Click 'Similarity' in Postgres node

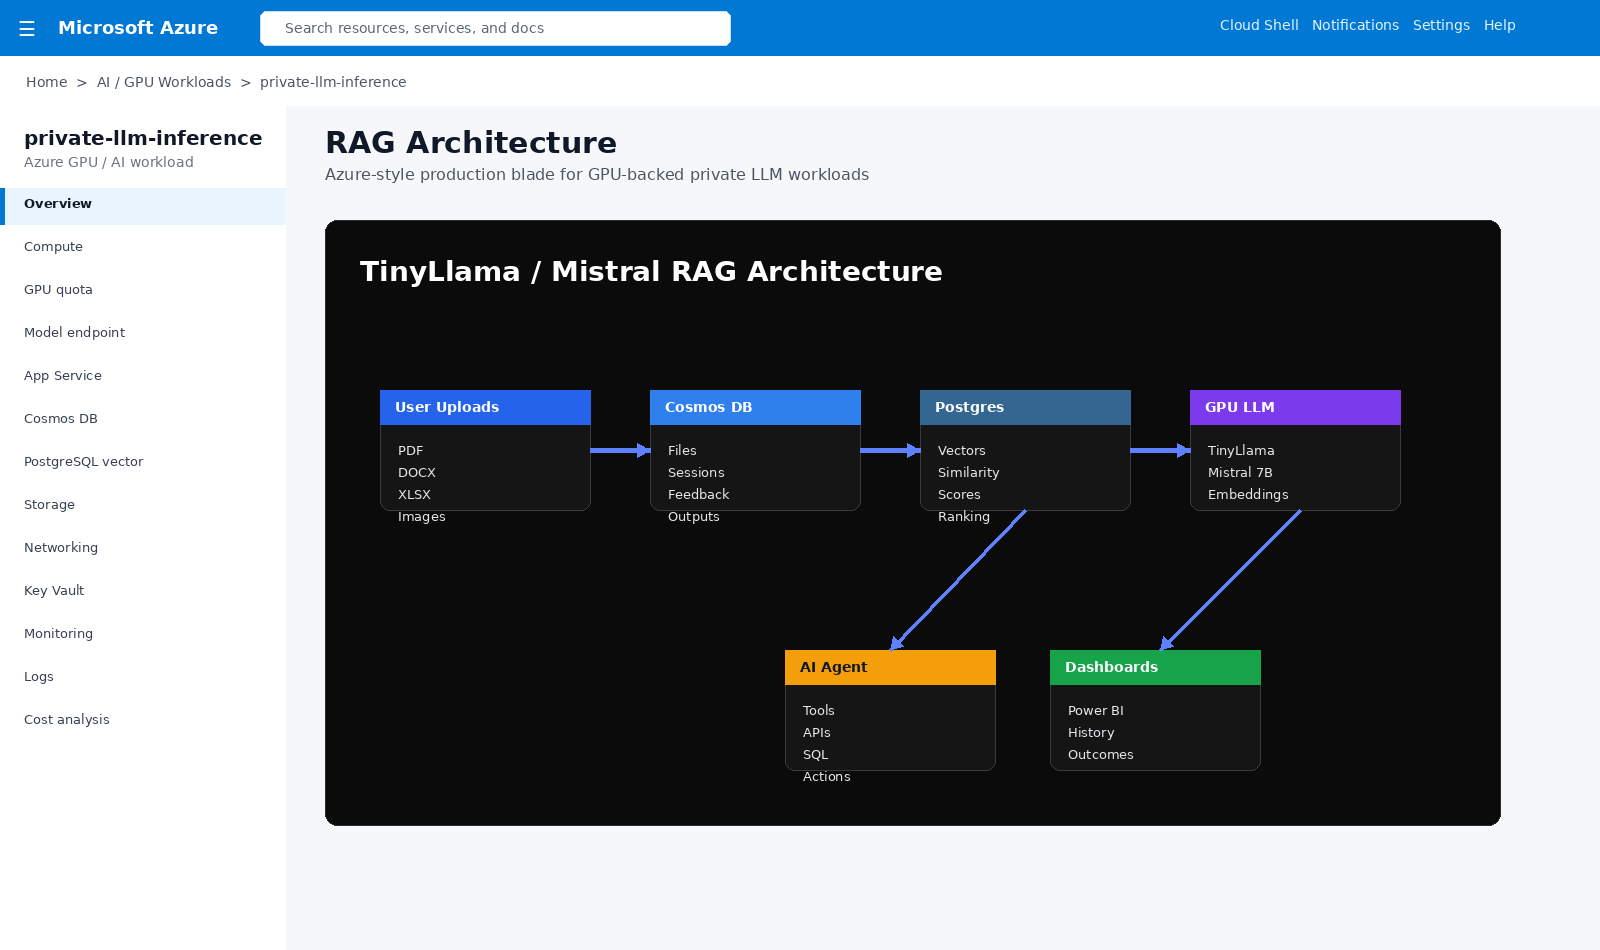968,473
